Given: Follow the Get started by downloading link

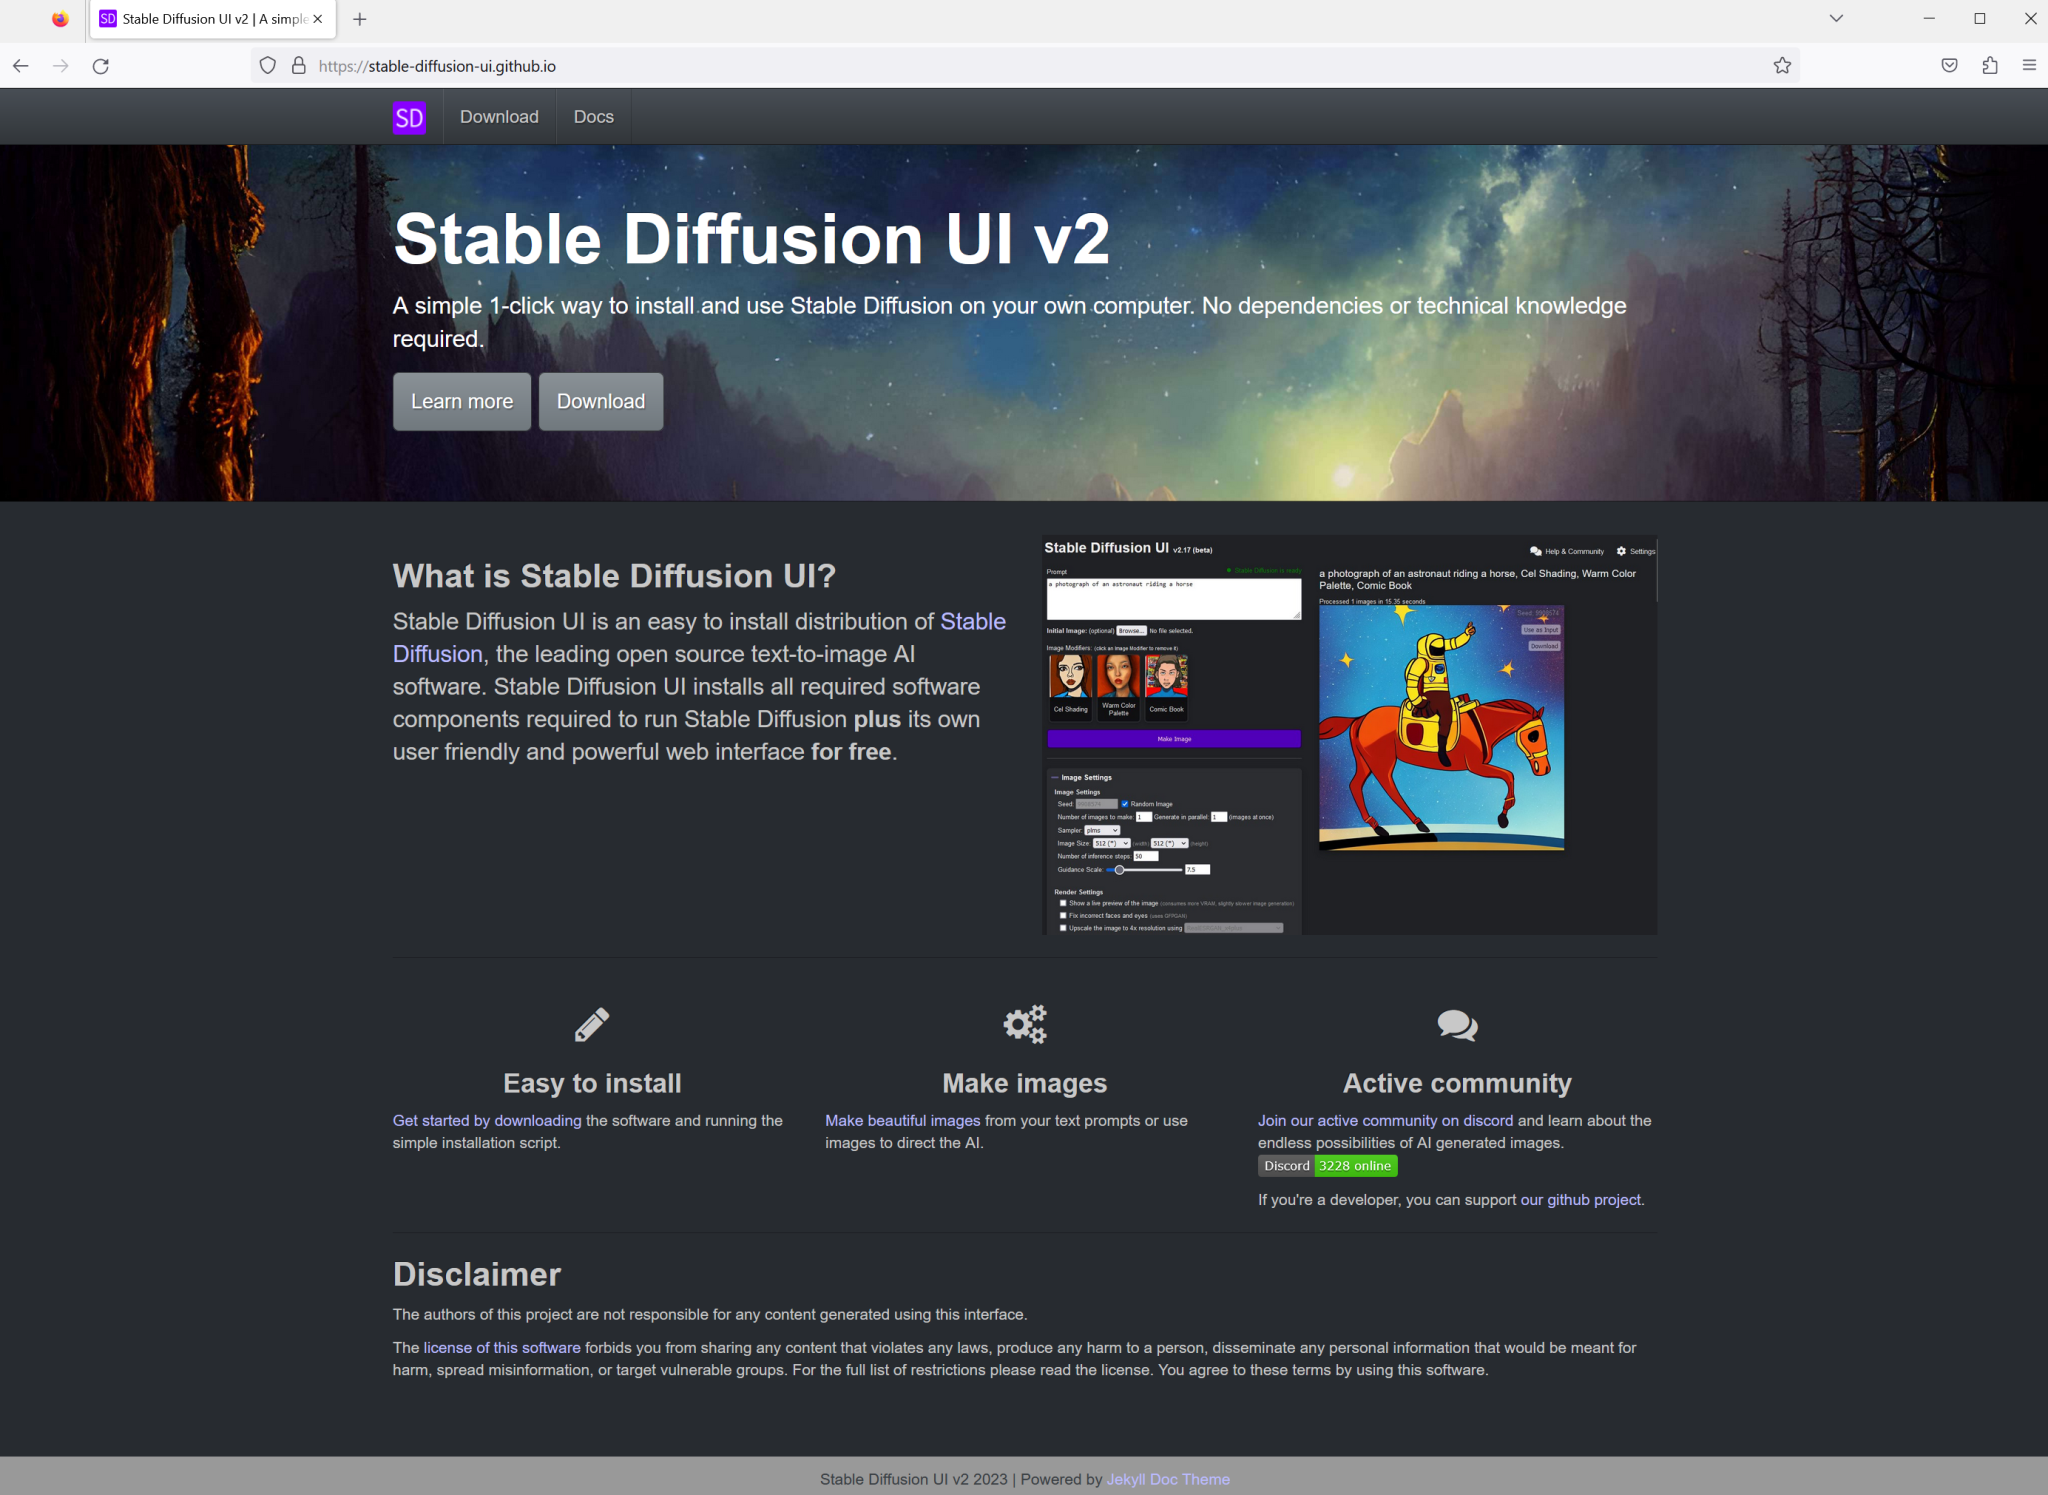Looking at the screenshot, I should click(x=486, y=1120).
